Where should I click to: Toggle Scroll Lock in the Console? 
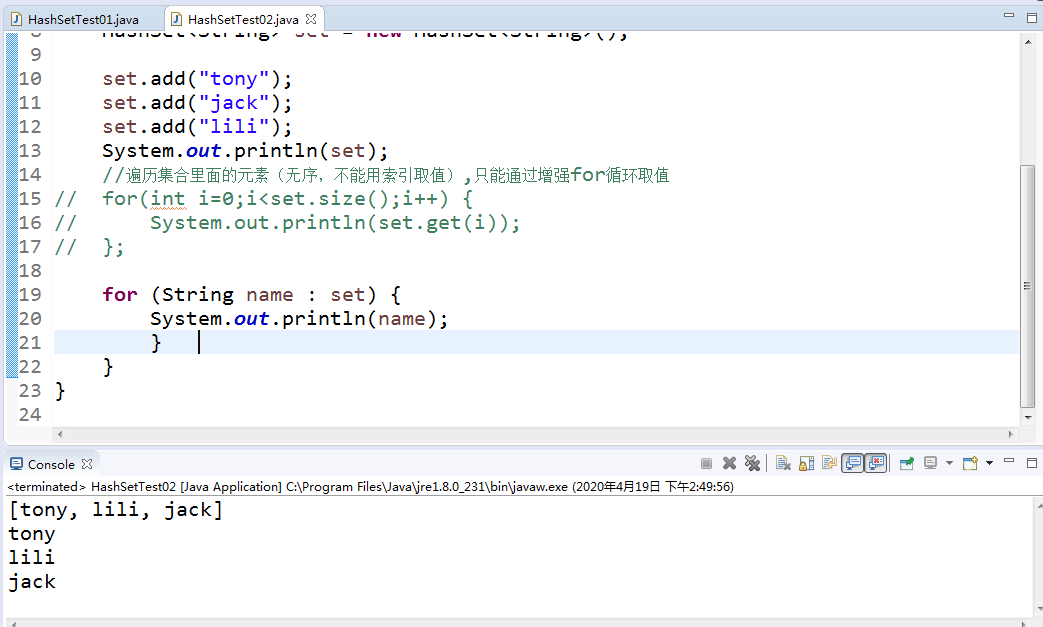click(x=806, y=463)
